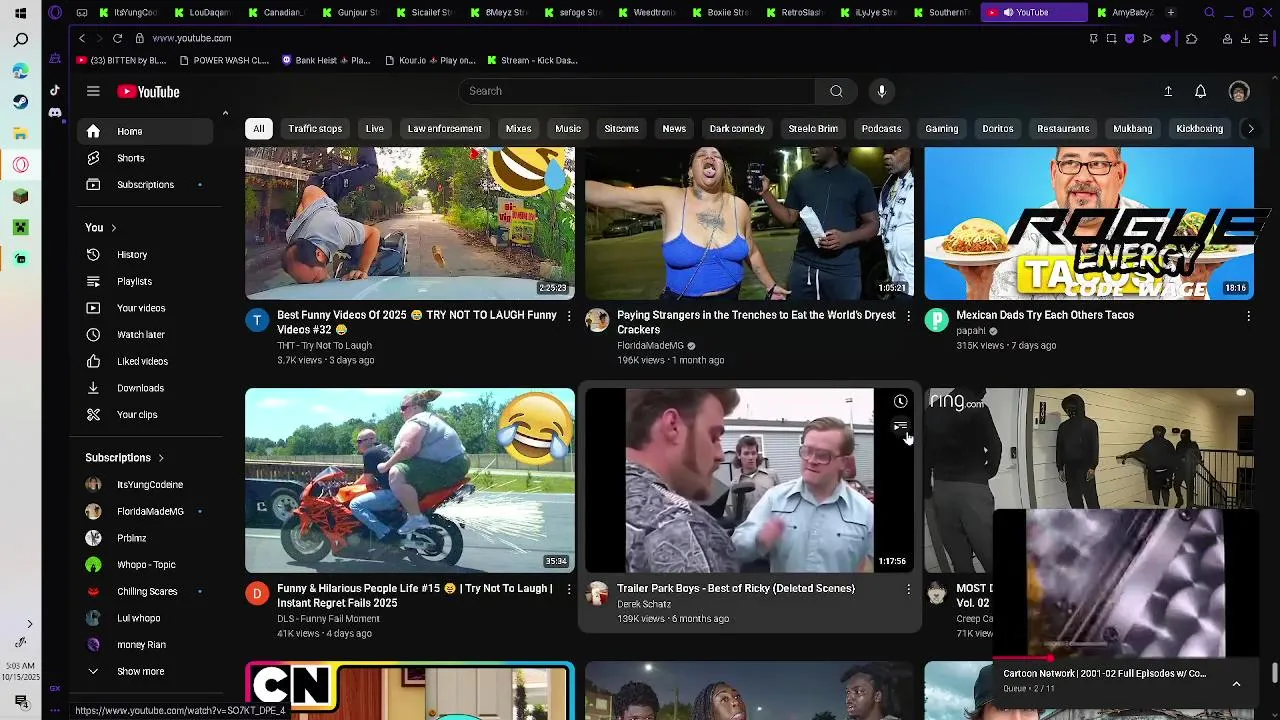Expand the You section chevron
Viewport: 1280px width, 720px height.
[114, 228]
